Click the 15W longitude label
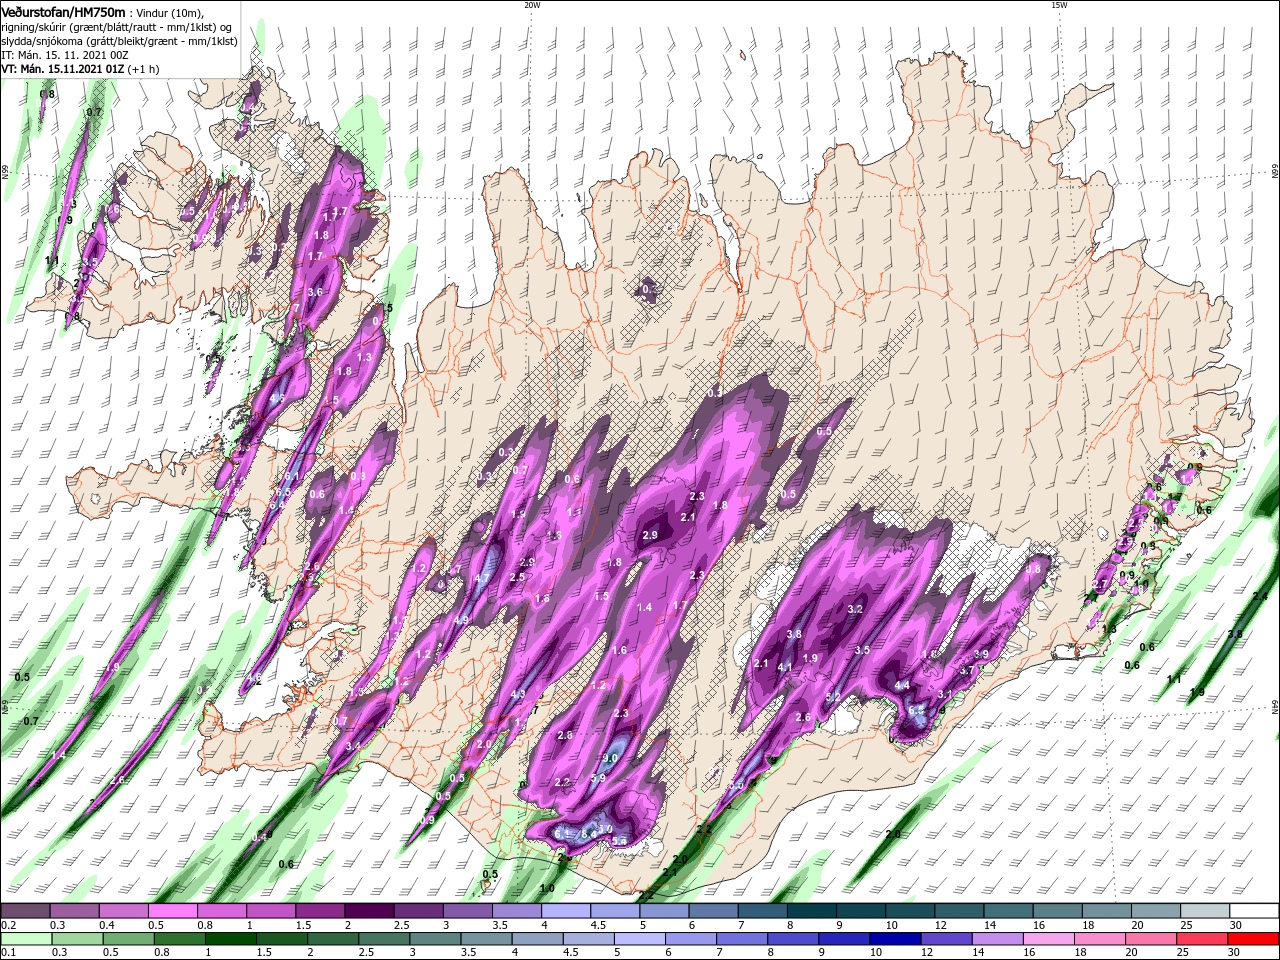Screen dimensions: 1280x960 click(1059, 5)
